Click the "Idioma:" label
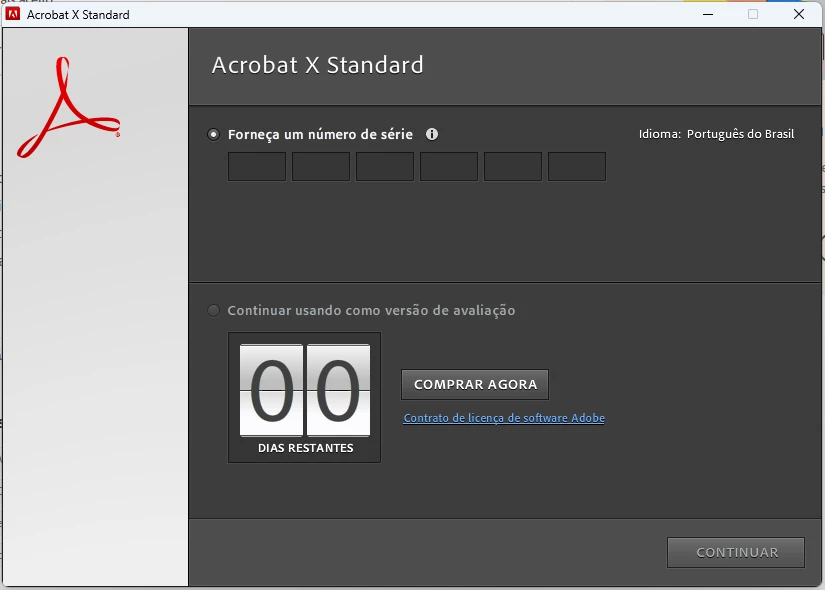Screen dimensions: 825x590 [660, 134]
